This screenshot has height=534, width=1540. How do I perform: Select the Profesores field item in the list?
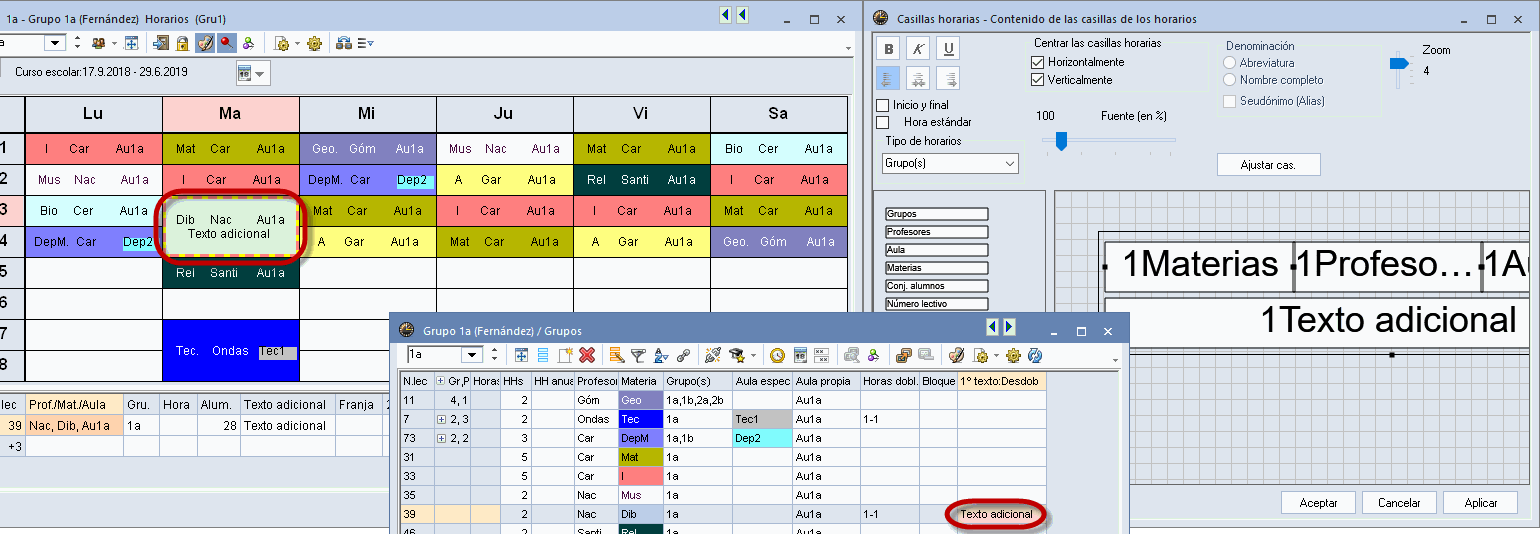(x=936, y=232)
